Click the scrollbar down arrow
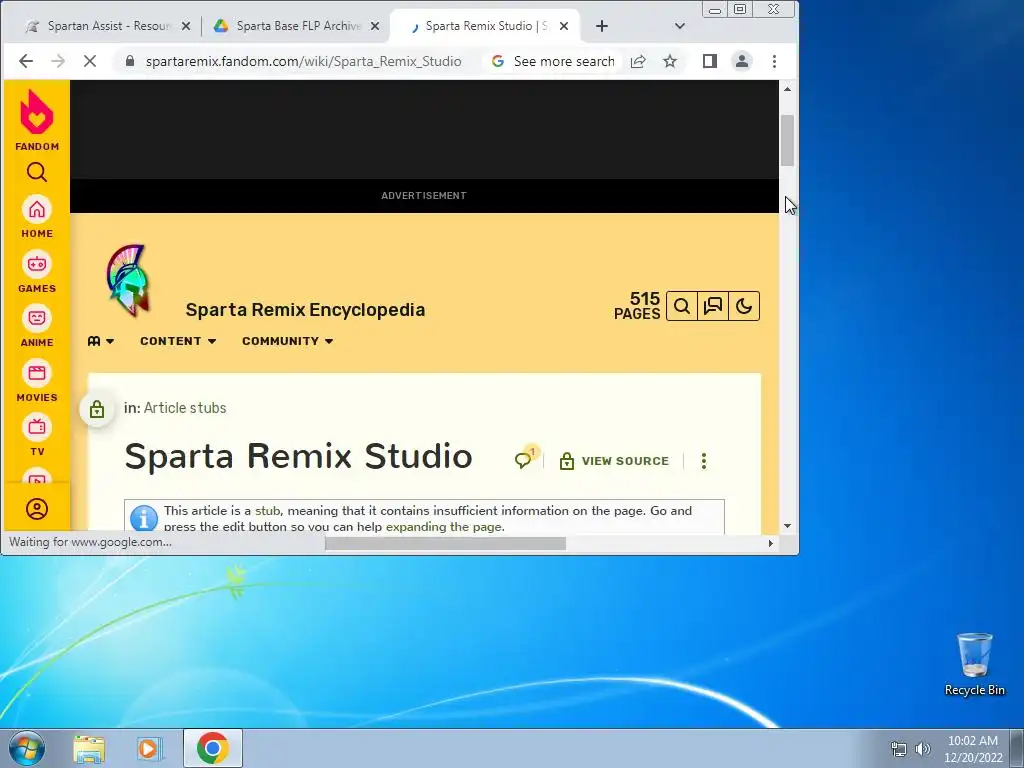Viewport: 1024px width, 768px height. tap(788, 526)
